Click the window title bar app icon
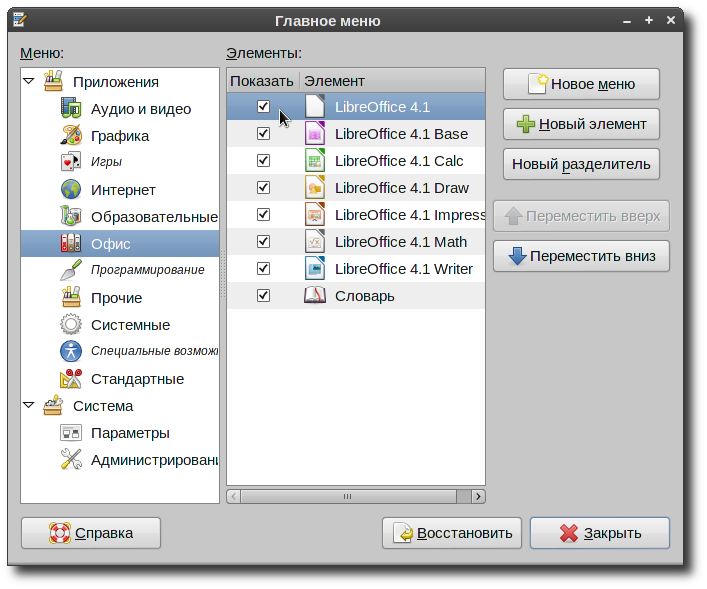Viewport: 707px width, 589px height. 20,19
